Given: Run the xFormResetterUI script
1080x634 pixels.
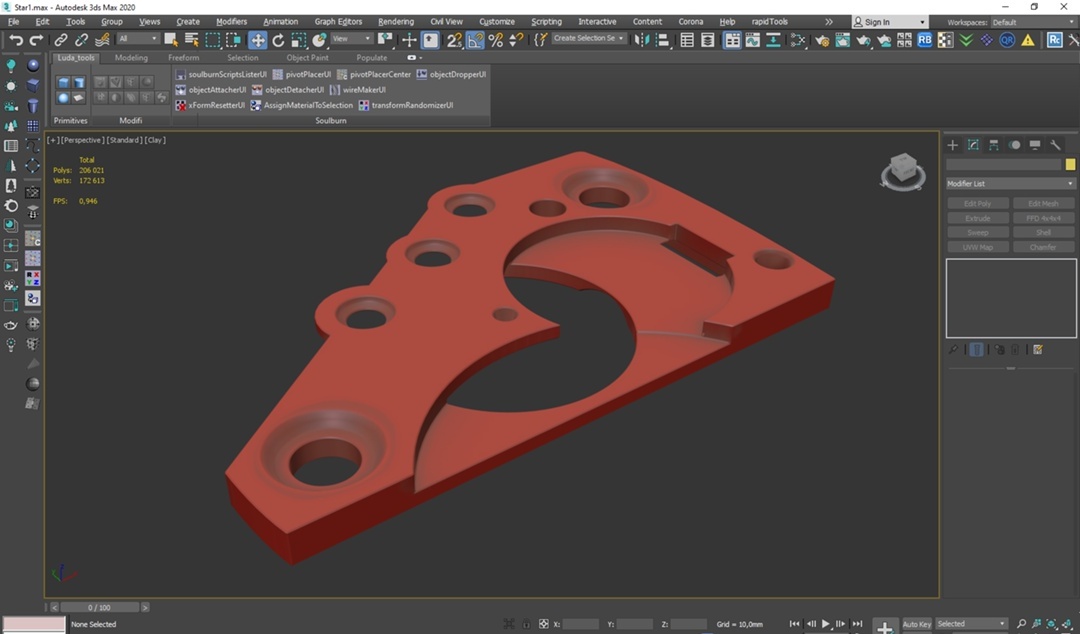Looking at the screenshot, I should tap(210, 105).
